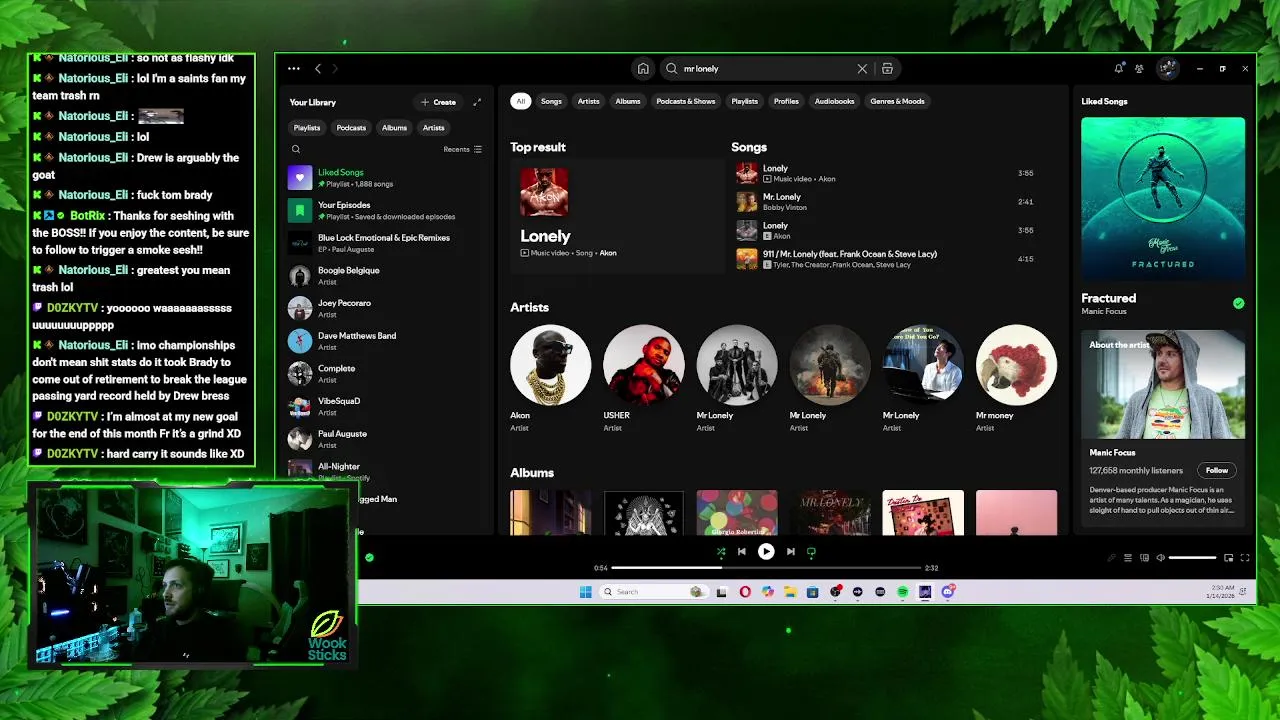
Task: Filter the library by Playlists
Action: (x=307, y=128)
